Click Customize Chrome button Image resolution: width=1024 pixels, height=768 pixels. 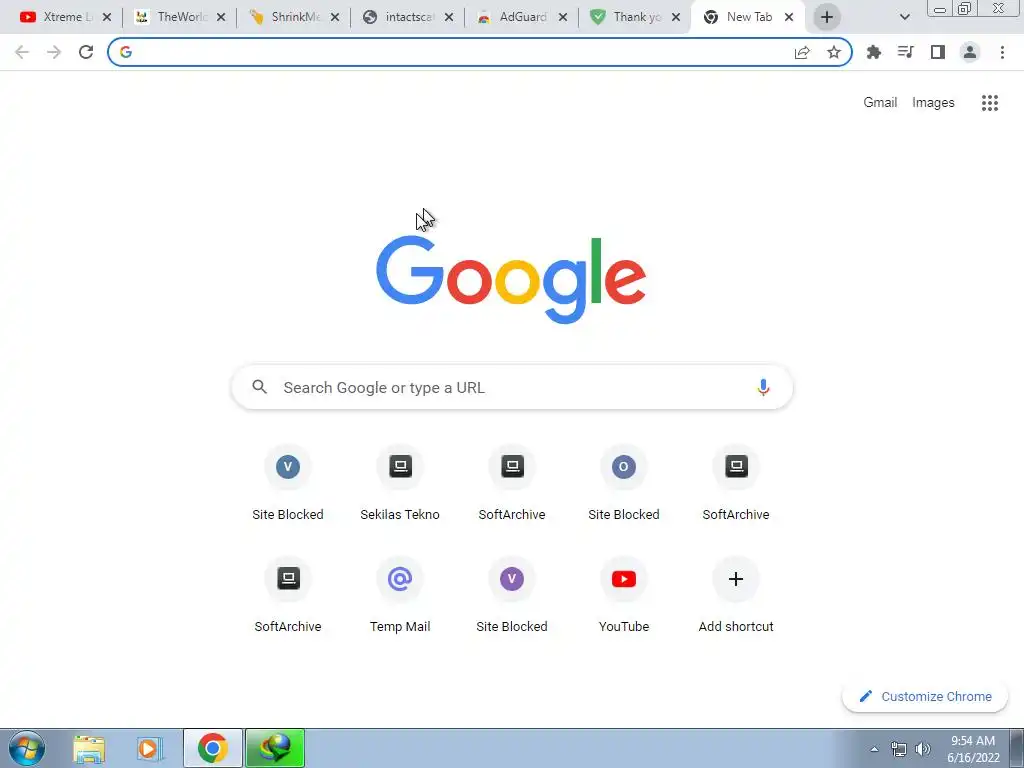click(925, 696)
